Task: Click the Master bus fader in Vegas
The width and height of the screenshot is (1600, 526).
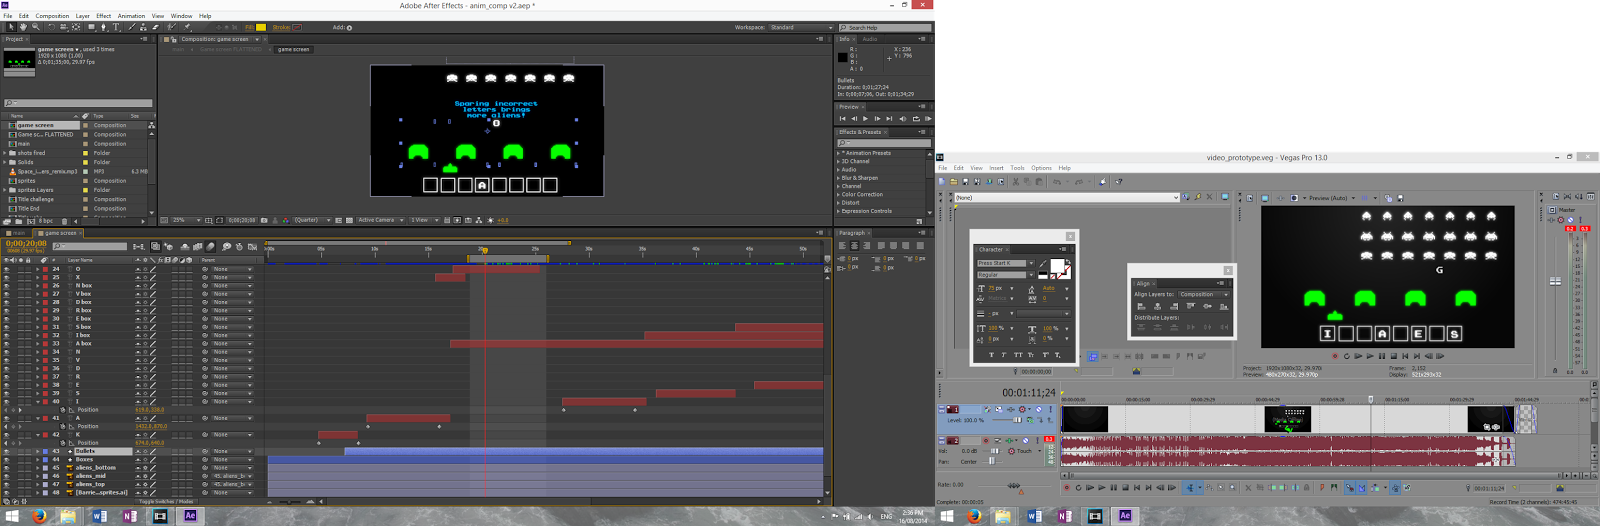Action: pyautogui.click(x=1555, y=282)
